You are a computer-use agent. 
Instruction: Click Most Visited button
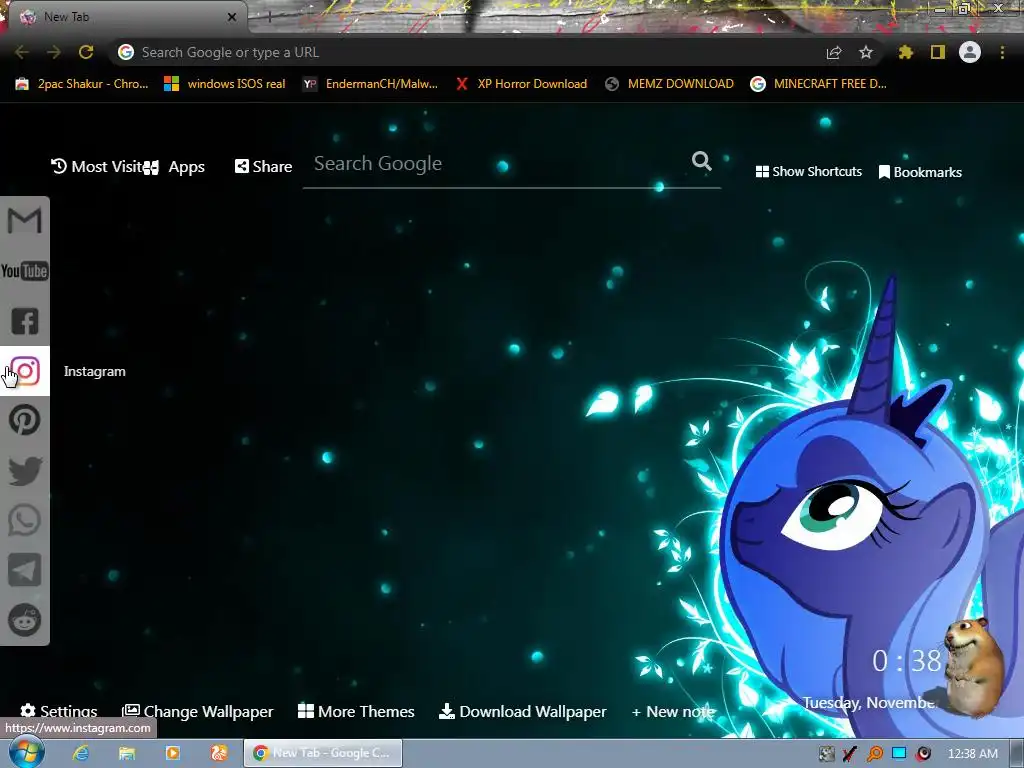coord(97,167)
